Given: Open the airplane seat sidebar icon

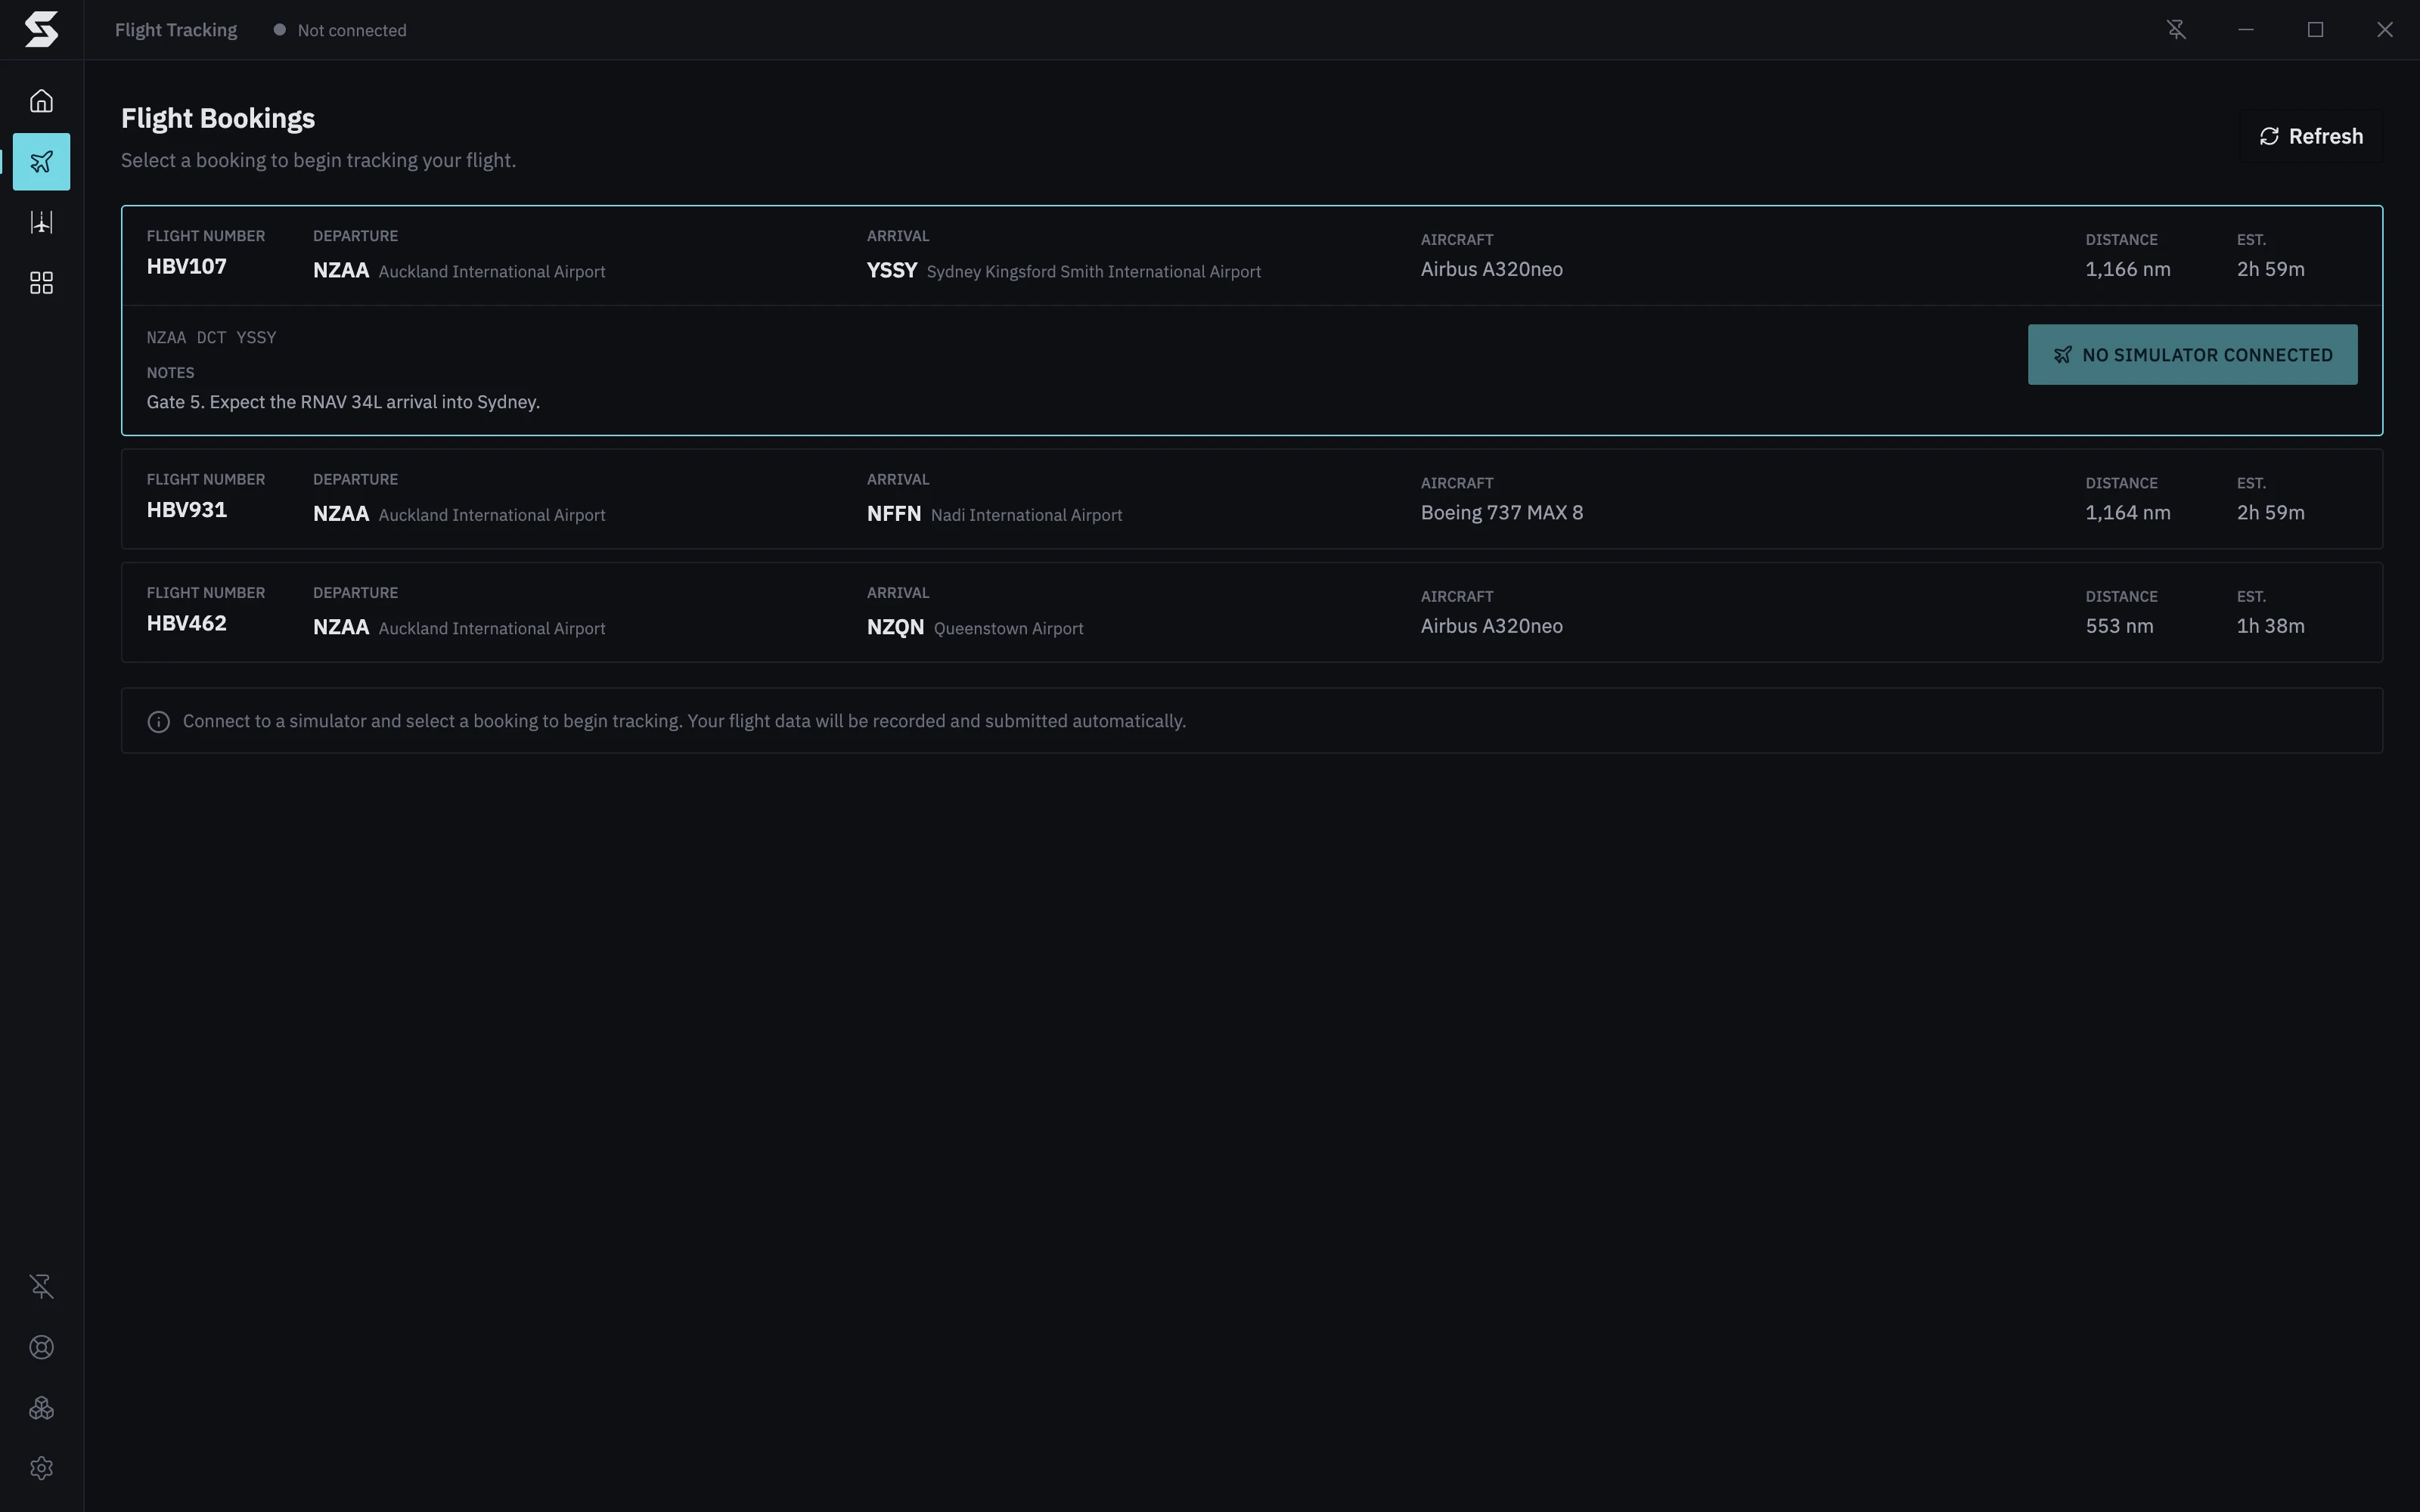Looking at the screenshot, I should tap(41, 222).
